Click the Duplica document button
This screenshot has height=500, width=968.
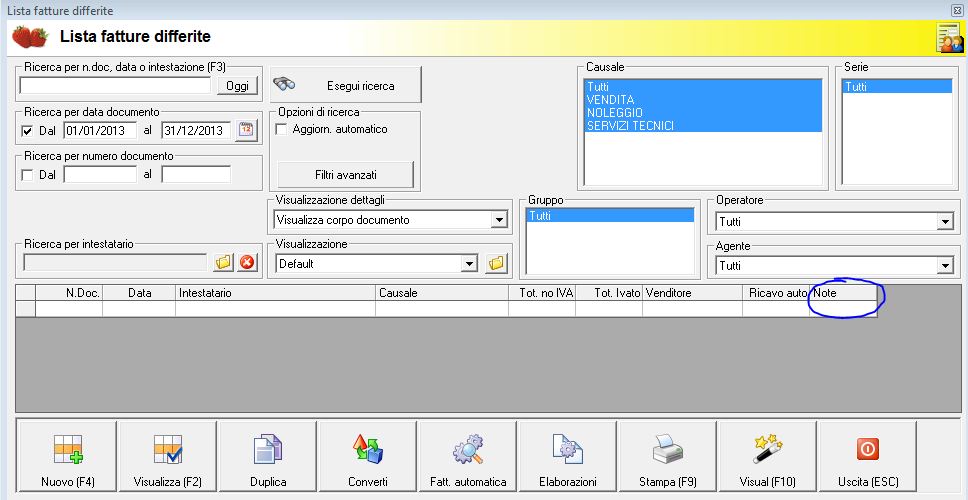coord(268,456)
